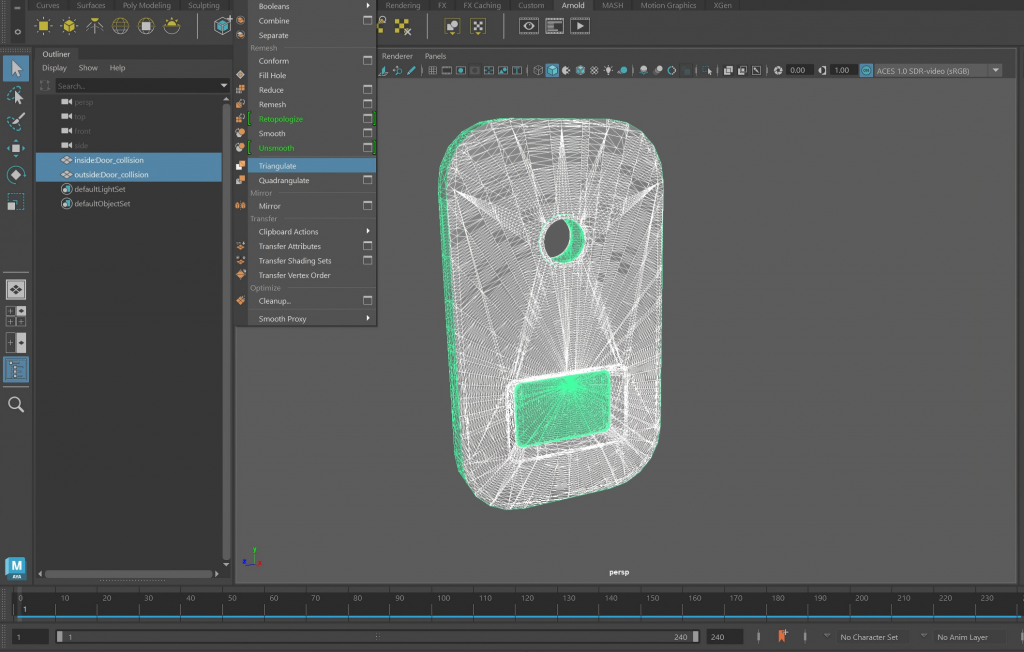The image size is (1024, 652).
Task: Open the Cleanup option box
Action: click(368, 301)
